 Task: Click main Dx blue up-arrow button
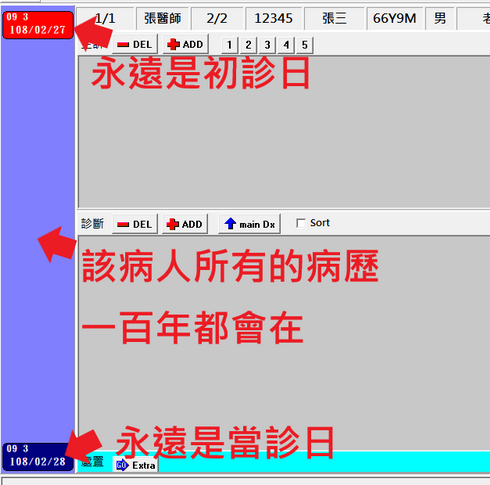249,224
